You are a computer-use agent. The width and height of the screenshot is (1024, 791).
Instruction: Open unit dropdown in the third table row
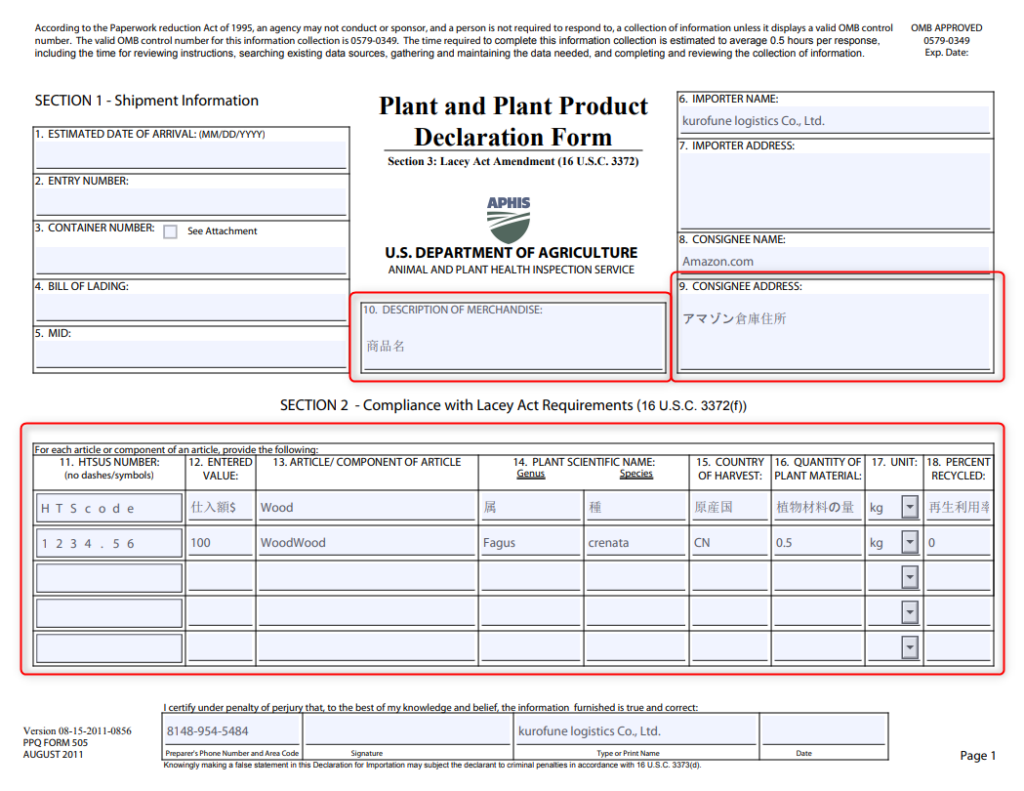[909, 578]
